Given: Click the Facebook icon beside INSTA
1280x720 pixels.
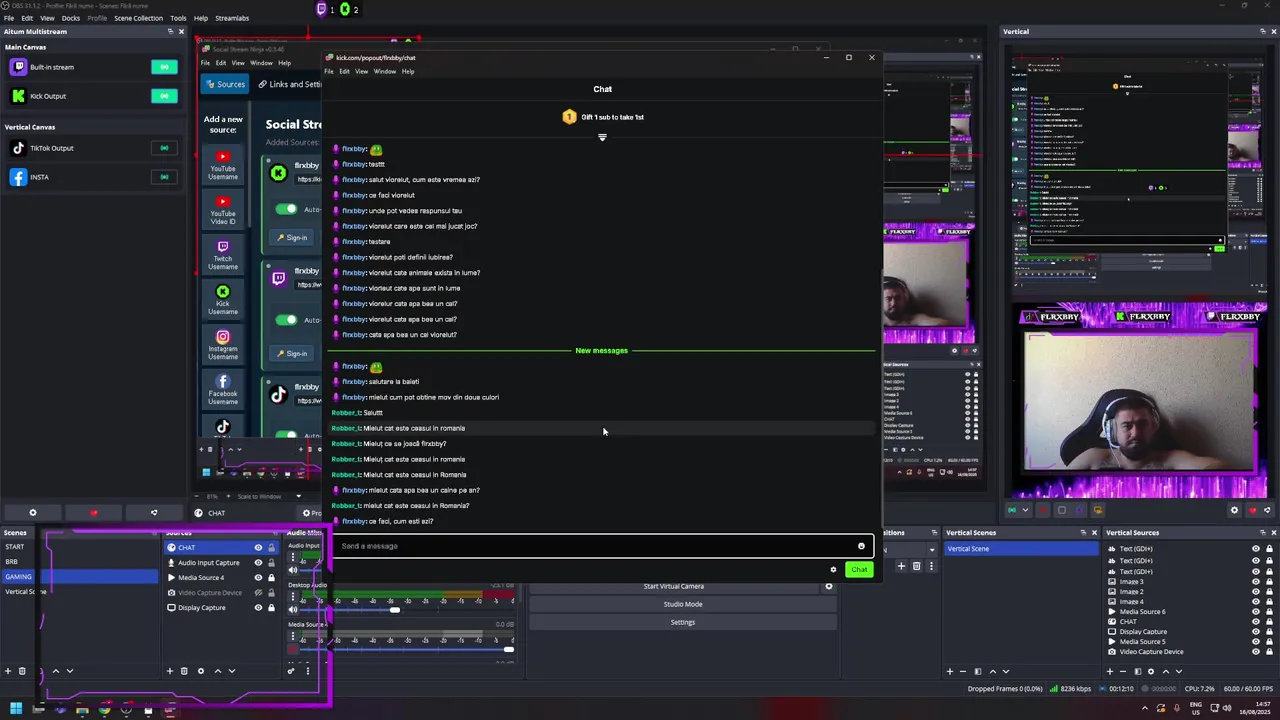Looking at the screenshot, I should pos(18,177).
